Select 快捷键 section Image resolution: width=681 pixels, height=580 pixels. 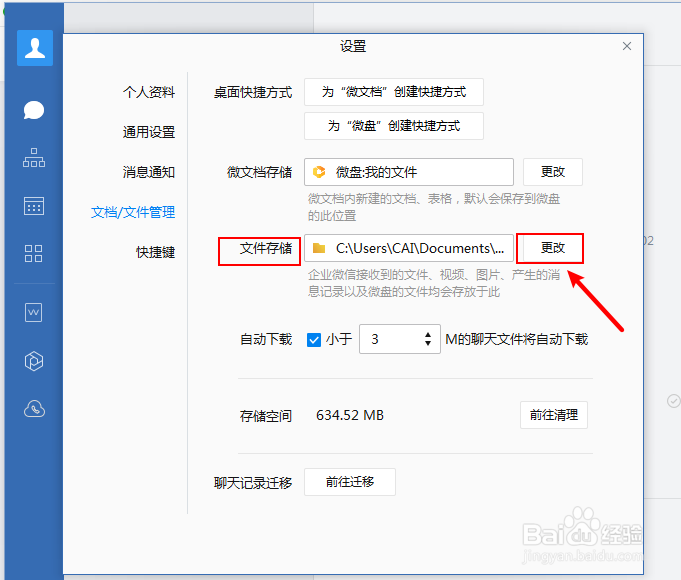coord(155,252)
